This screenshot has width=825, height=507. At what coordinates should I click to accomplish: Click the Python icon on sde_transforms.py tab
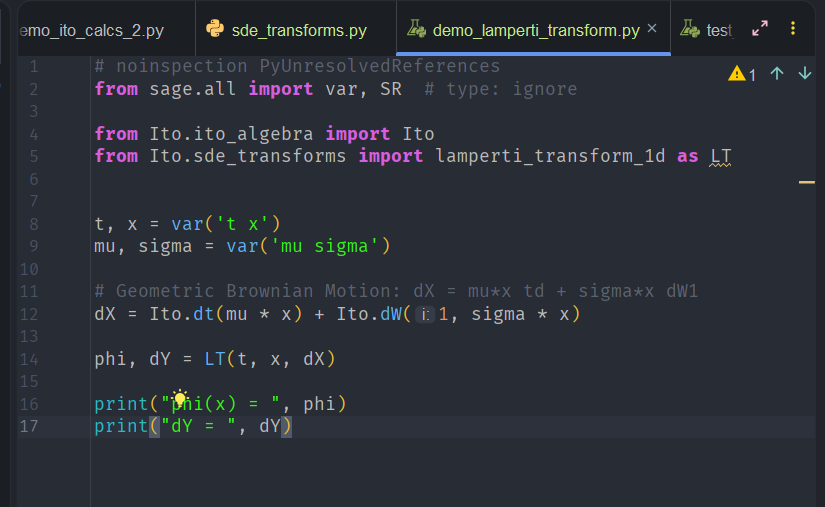[x=215, y=29]
